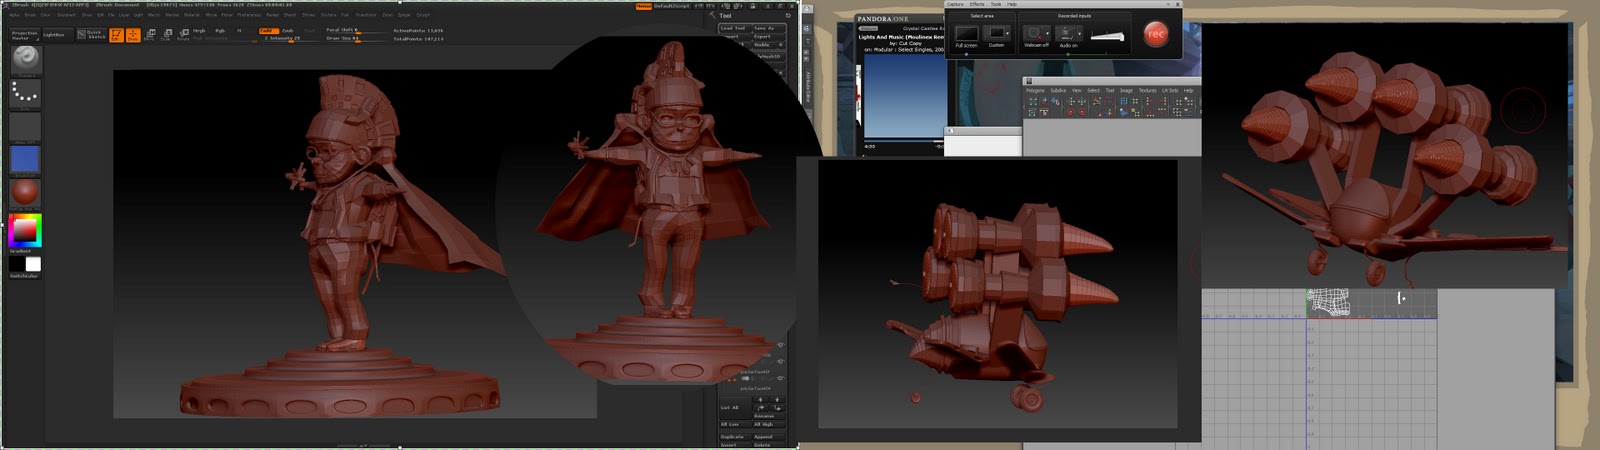The width and height of the screenshot is (1600, 450).
Task: Open the Custom area dropdown arrow
Action: pos(1007,33)
